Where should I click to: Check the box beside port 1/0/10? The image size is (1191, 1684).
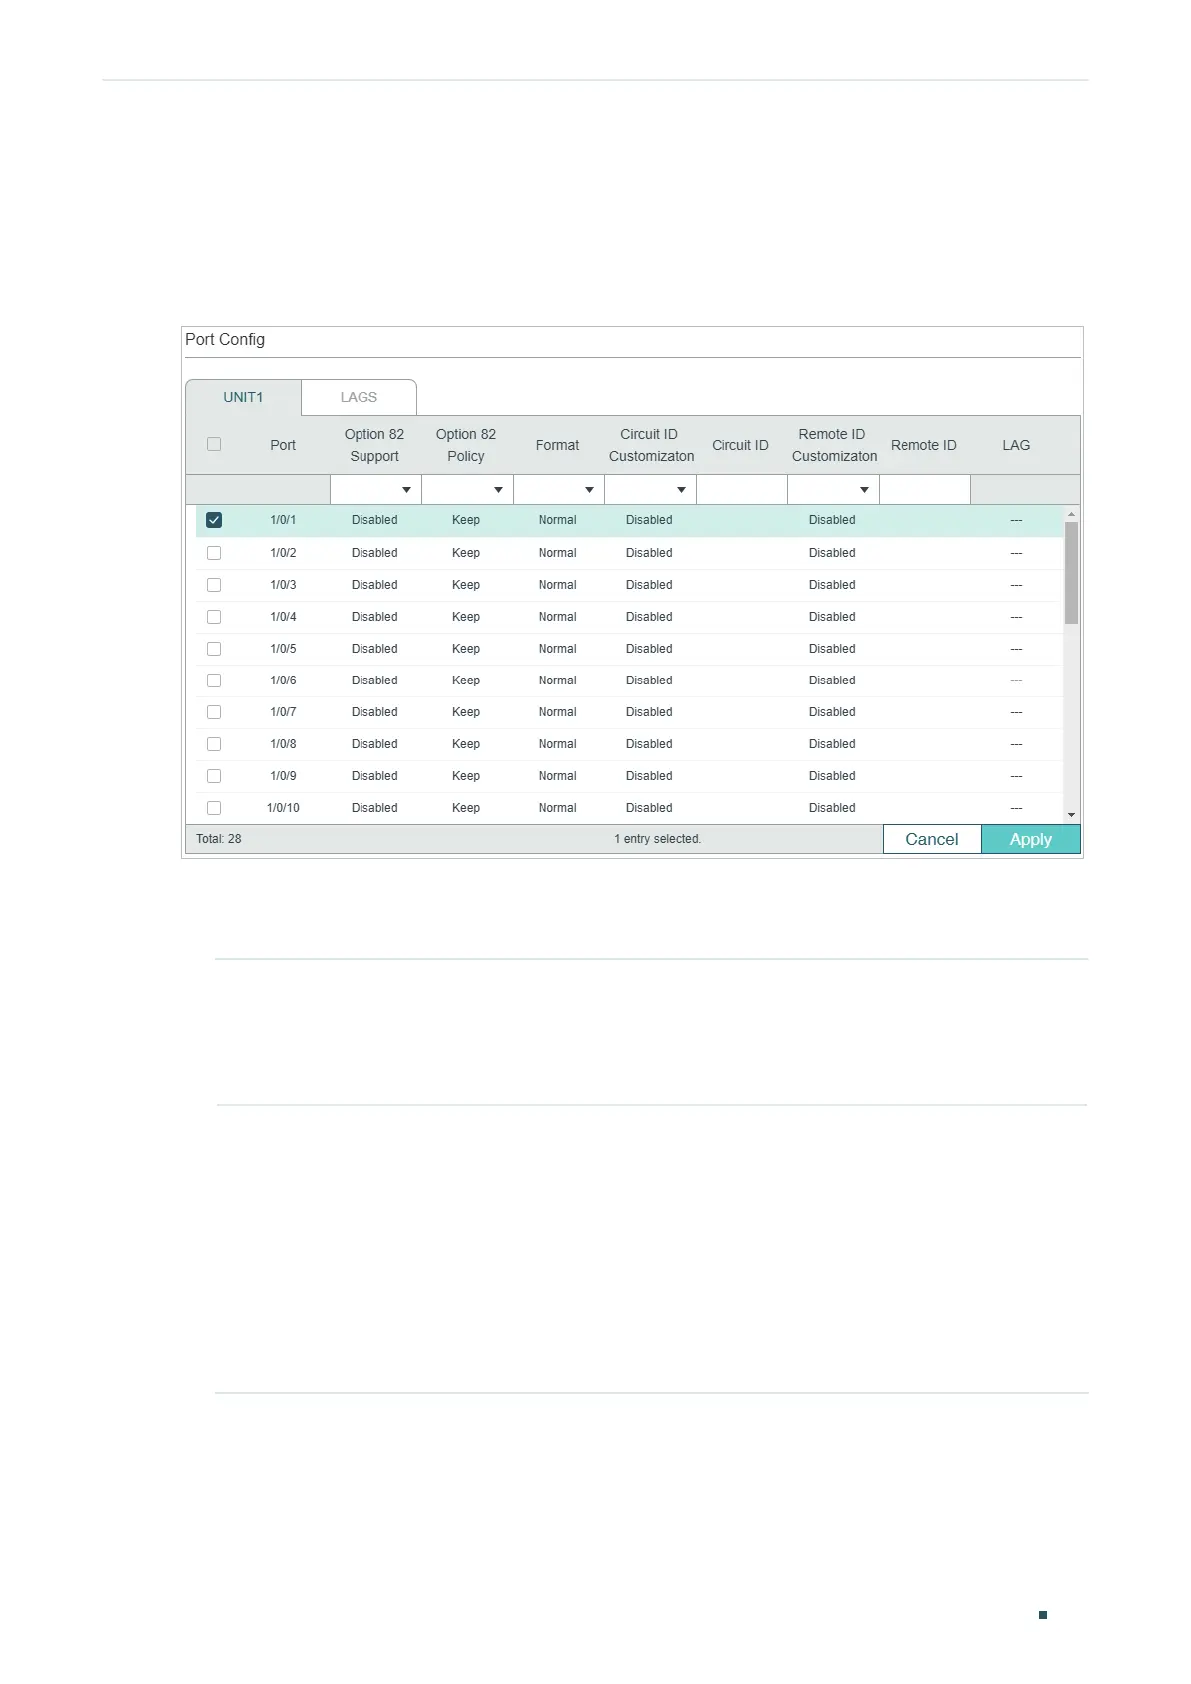point(214,808)
